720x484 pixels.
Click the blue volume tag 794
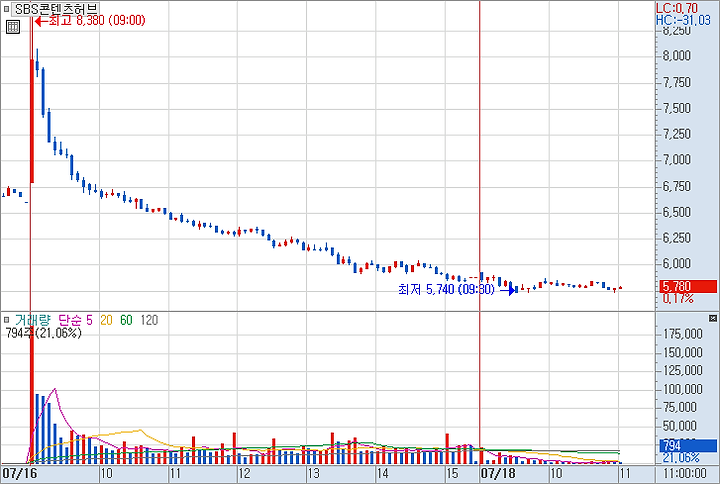coord(688,445)
